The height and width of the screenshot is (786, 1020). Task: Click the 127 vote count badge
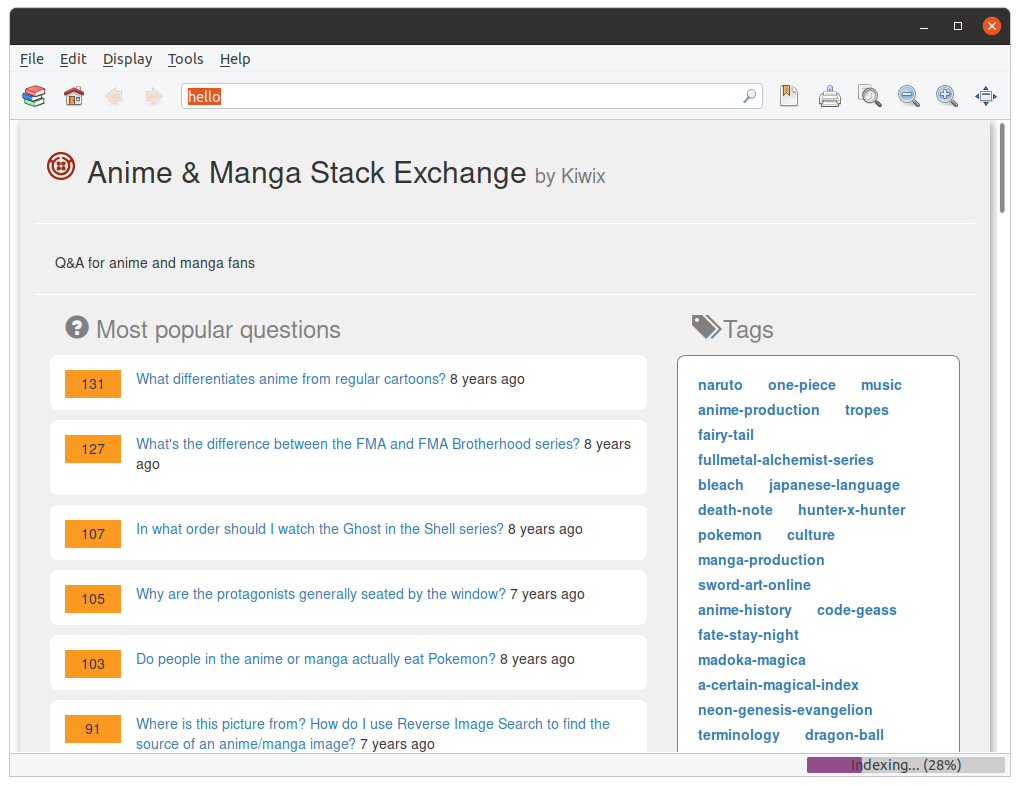(93, 449)
